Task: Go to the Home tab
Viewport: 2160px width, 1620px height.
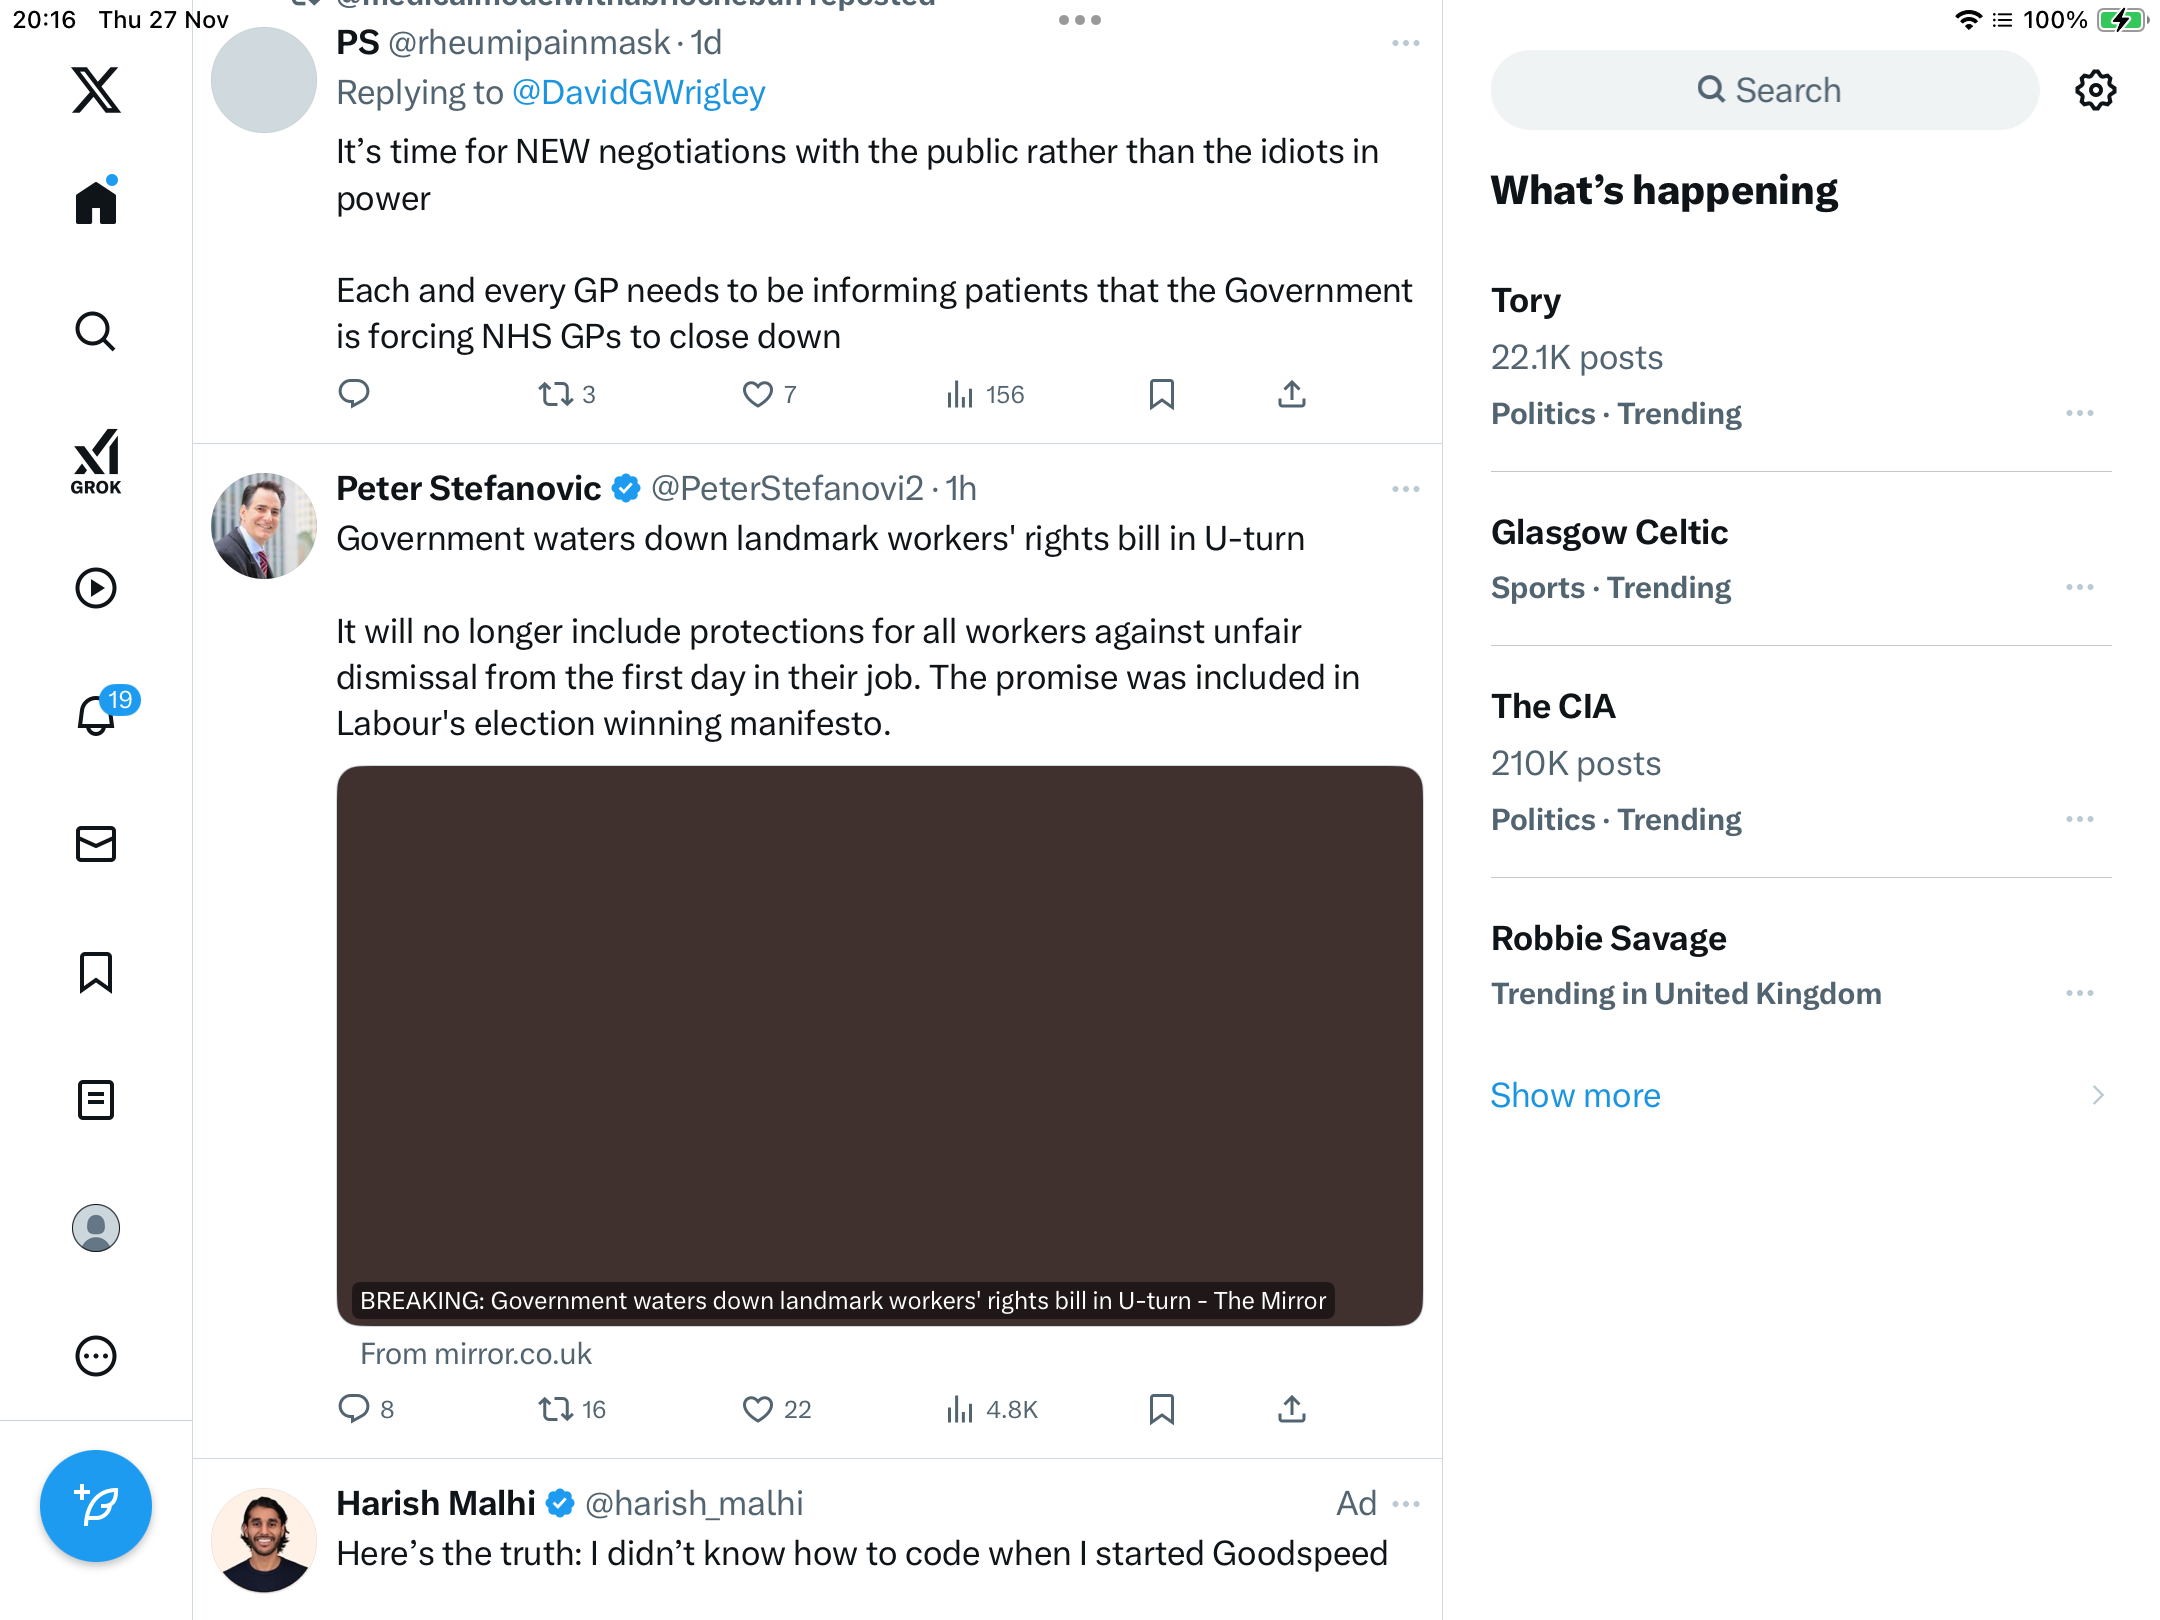Action: coord(96,203)
